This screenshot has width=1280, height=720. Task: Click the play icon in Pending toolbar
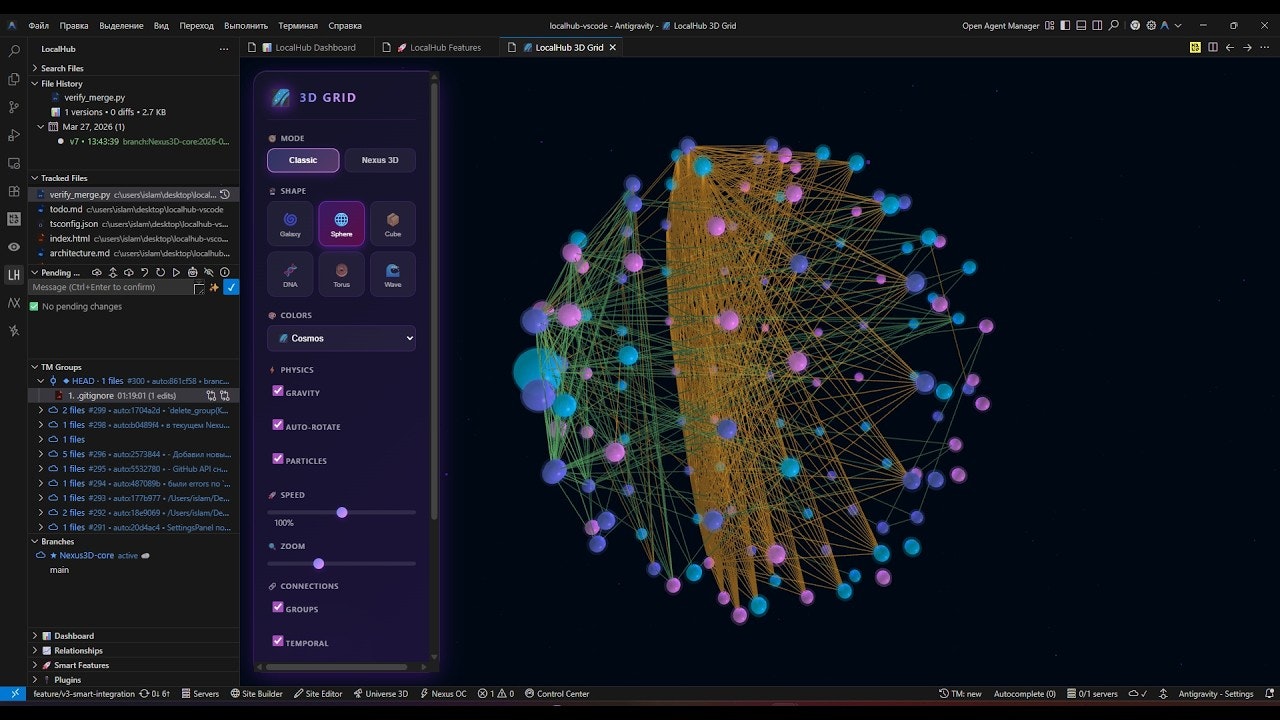click(x=177, y=272)
